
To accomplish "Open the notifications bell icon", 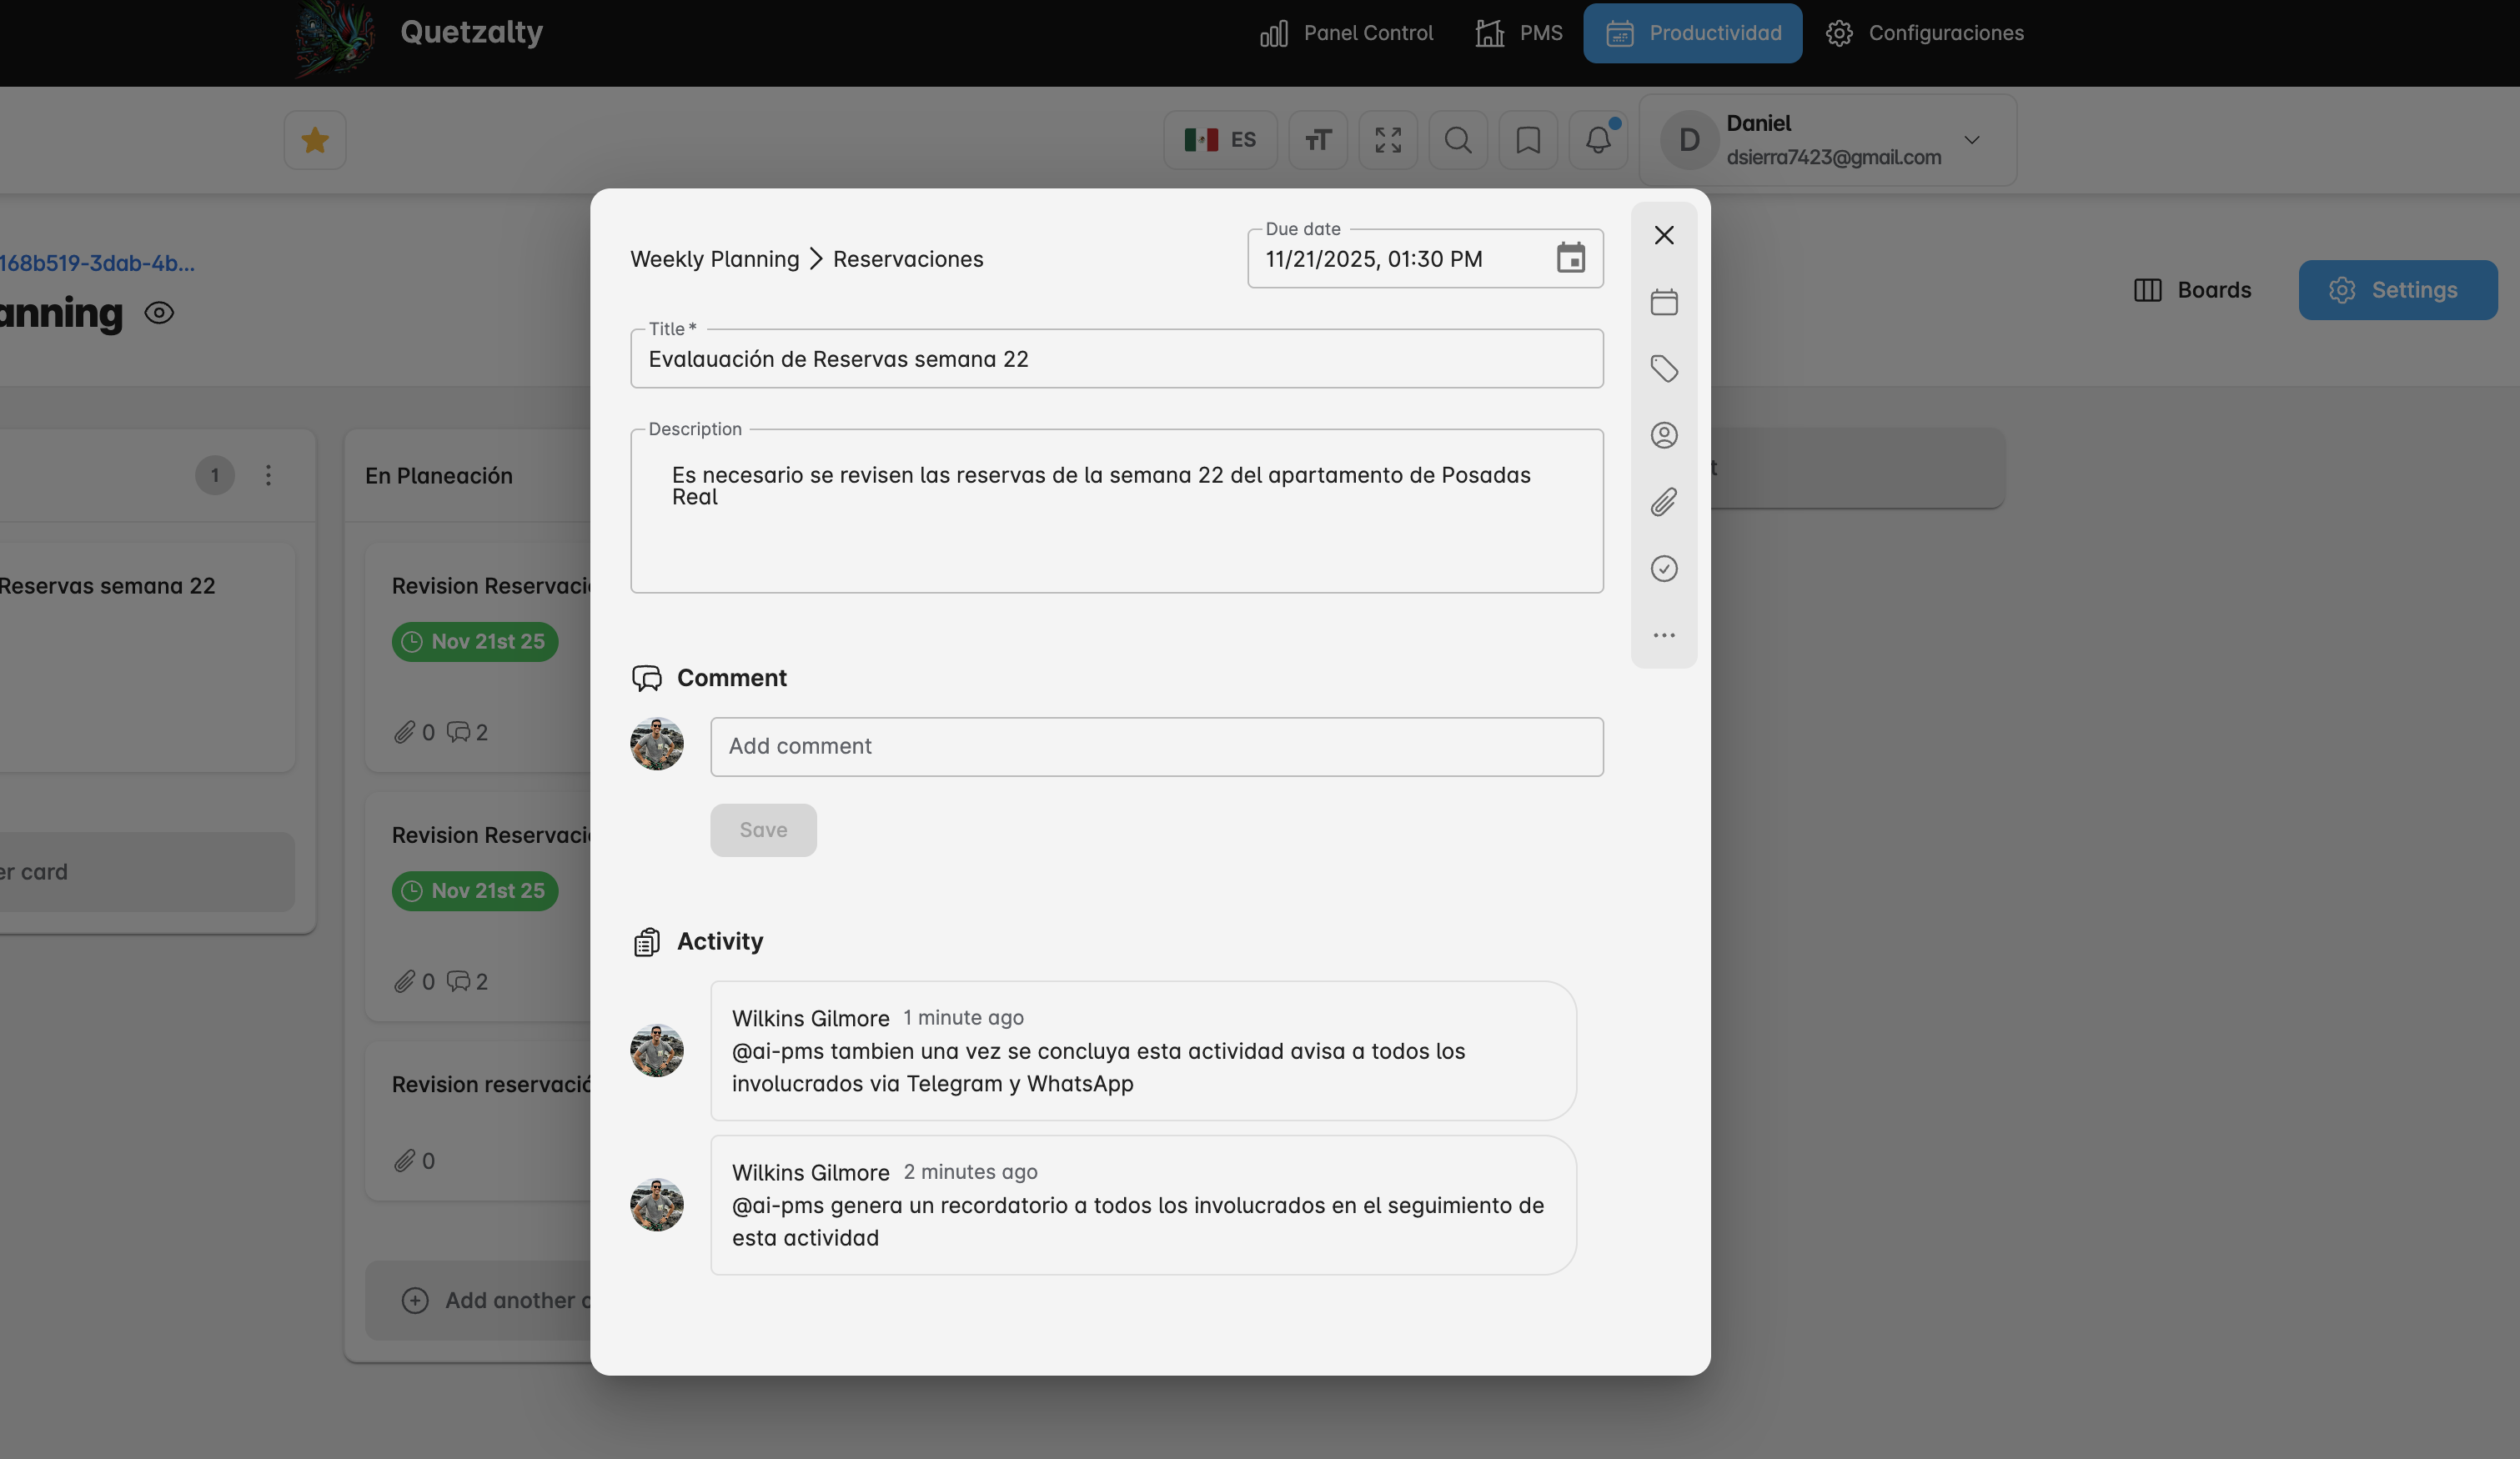I will point(1597,140).
